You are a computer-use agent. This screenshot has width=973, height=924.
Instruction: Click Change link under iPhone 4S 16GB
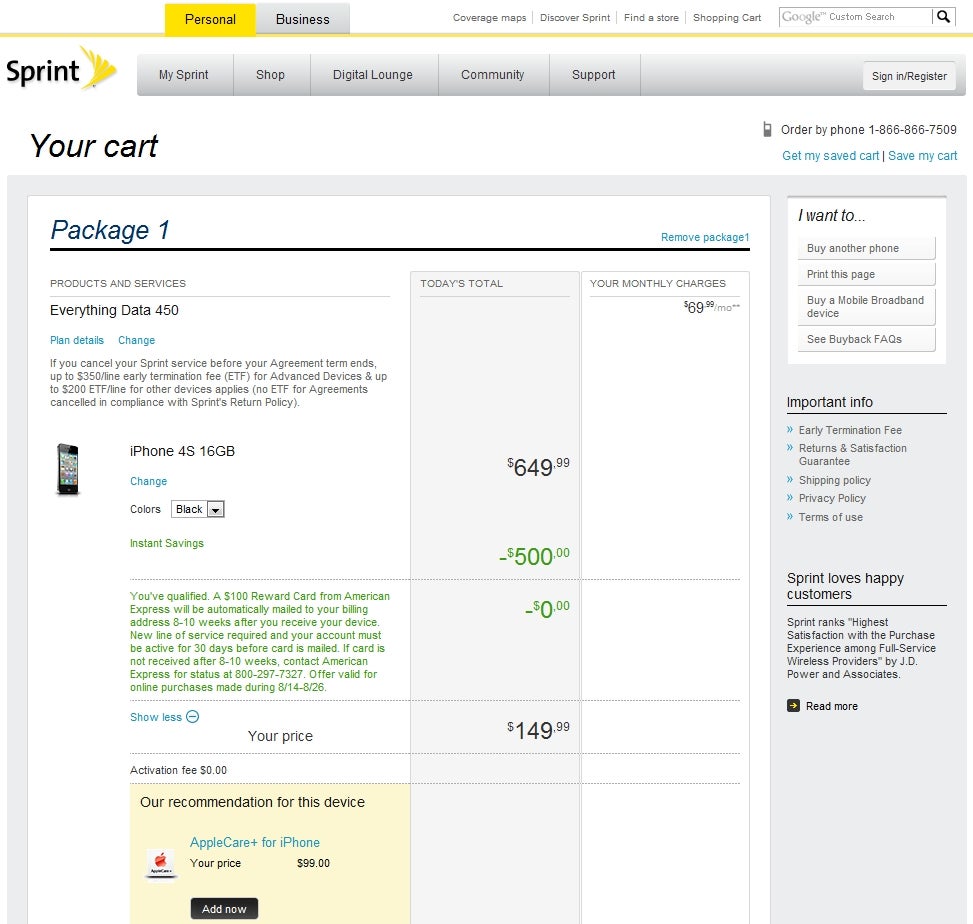[x=148, y=481]
